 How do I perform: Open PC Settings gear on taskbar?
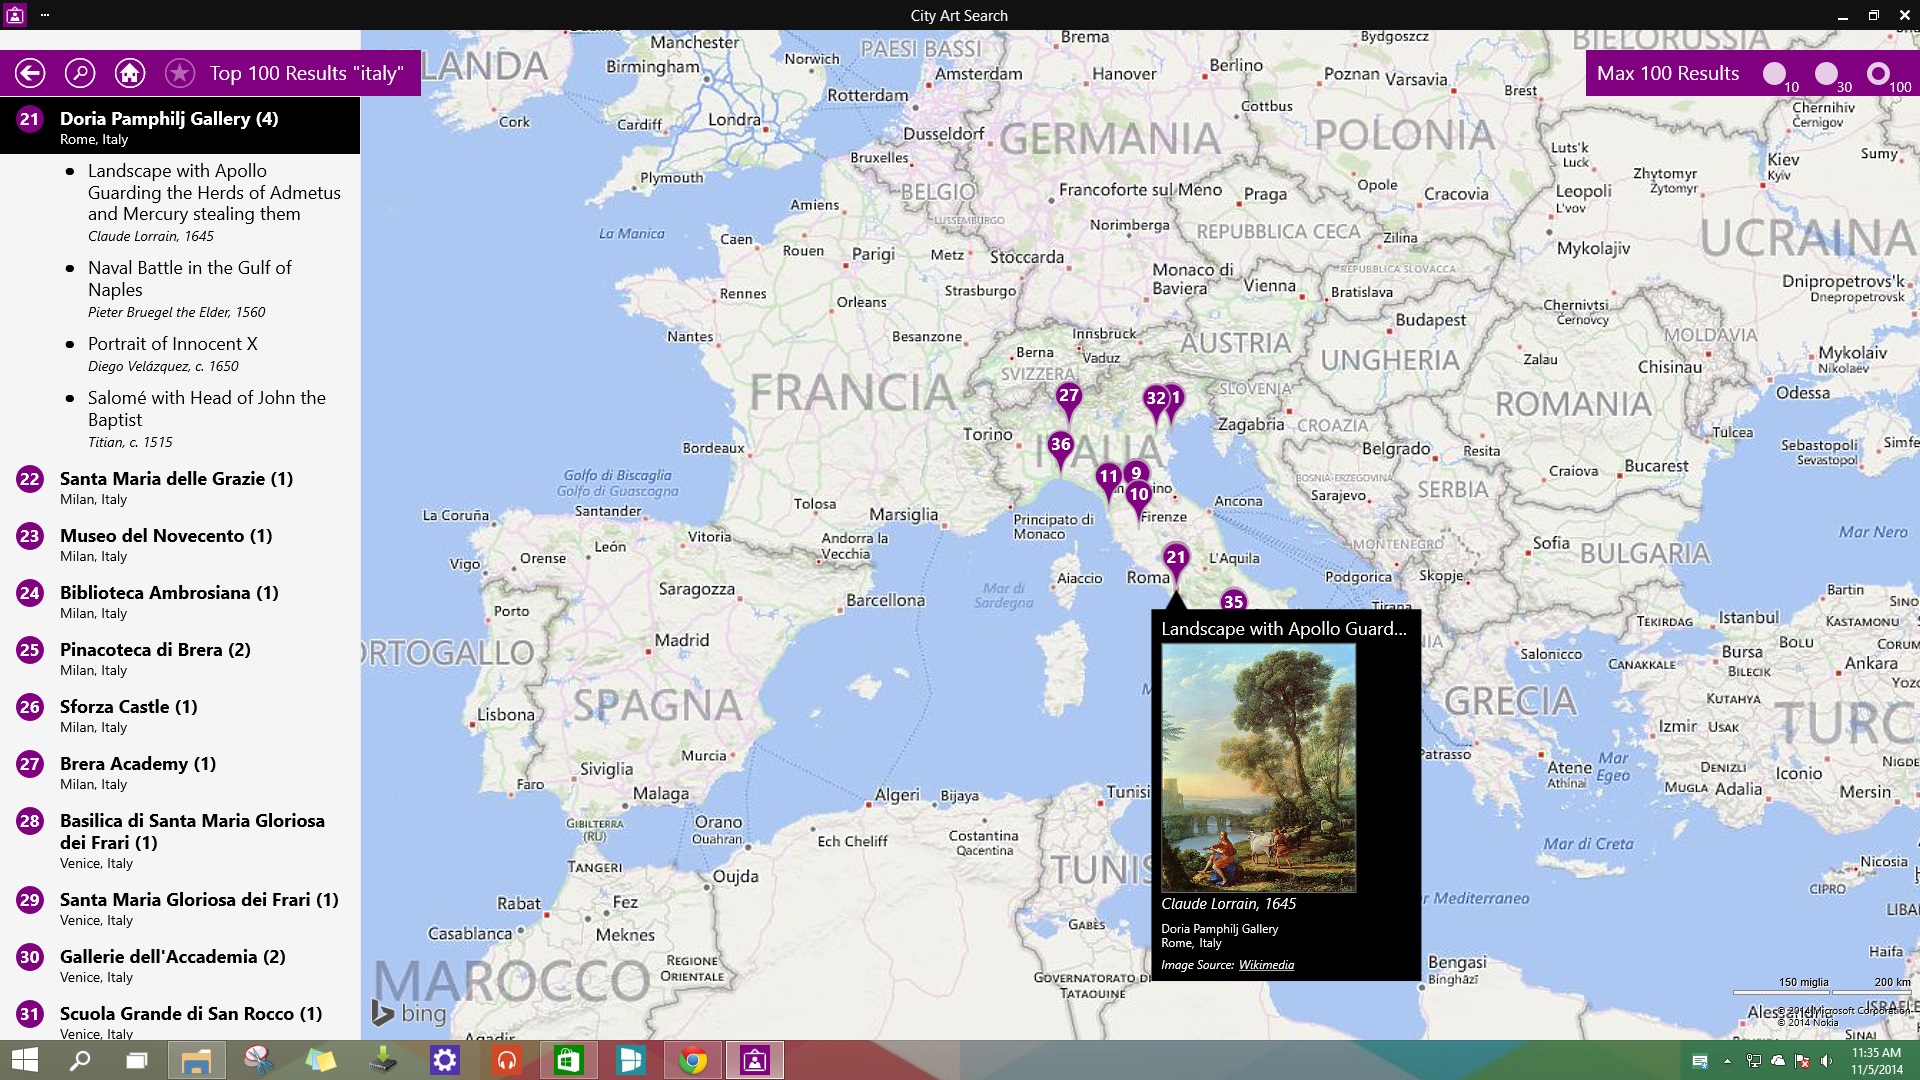coord(444,1060)
